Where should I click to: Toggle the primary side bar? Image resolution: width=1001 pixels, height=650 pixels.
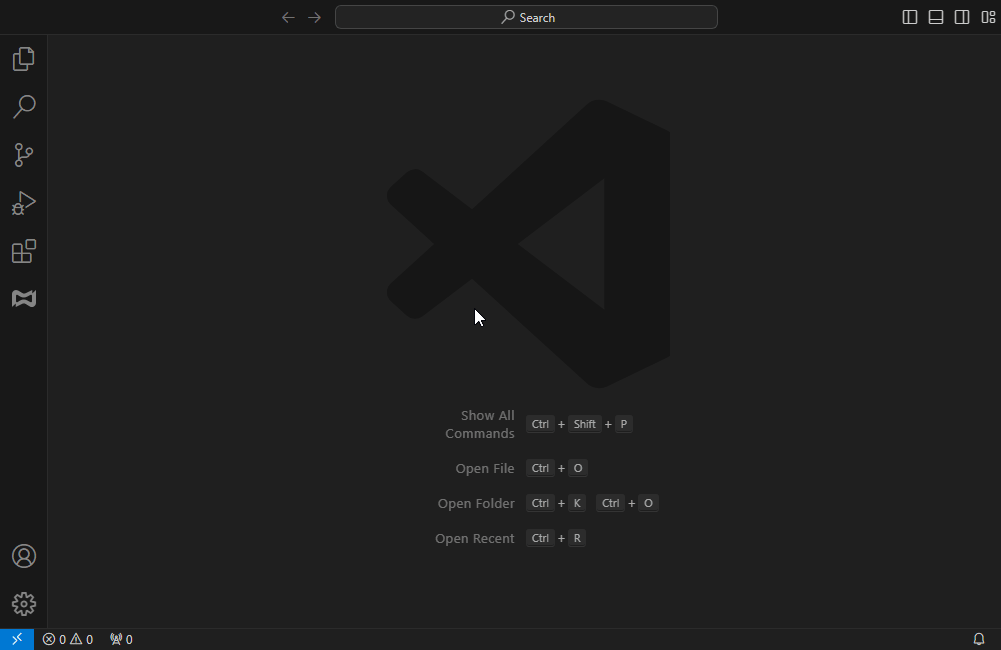[x=910, y=17]
